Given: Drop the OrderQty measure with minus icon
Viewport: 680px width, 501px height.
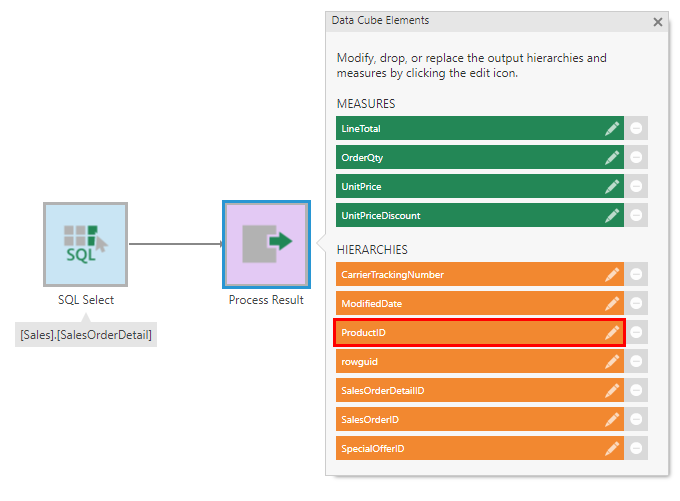Looking at the screenshot, I should coord(637,158).
